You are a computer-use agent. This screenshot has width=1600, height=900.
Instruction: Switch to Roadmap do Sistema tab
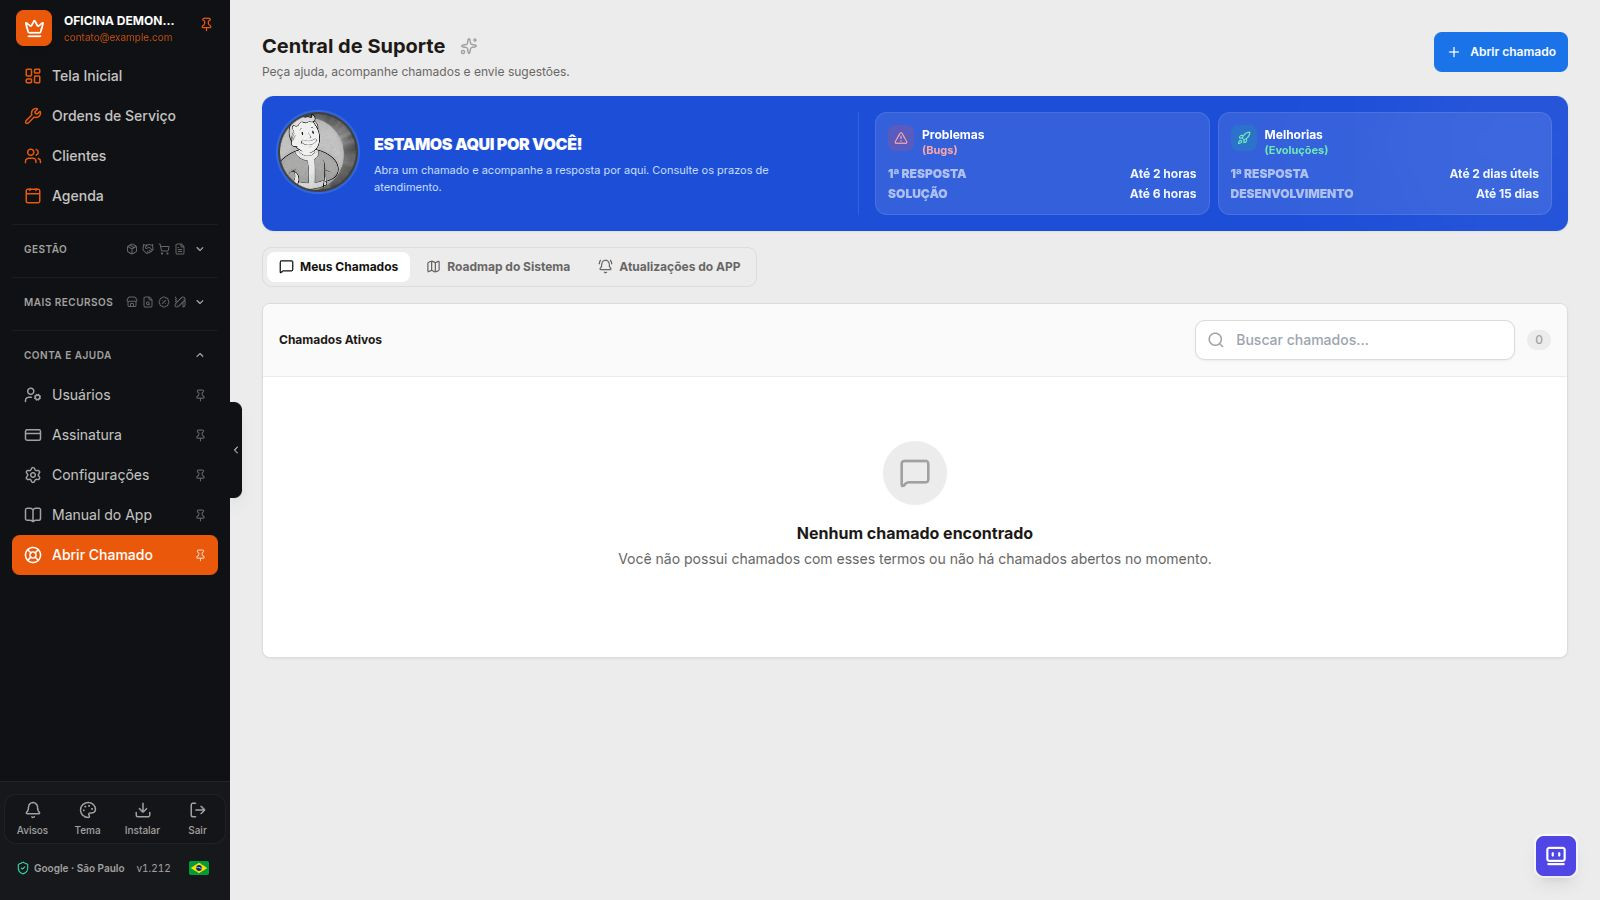(x=498, y=267)
